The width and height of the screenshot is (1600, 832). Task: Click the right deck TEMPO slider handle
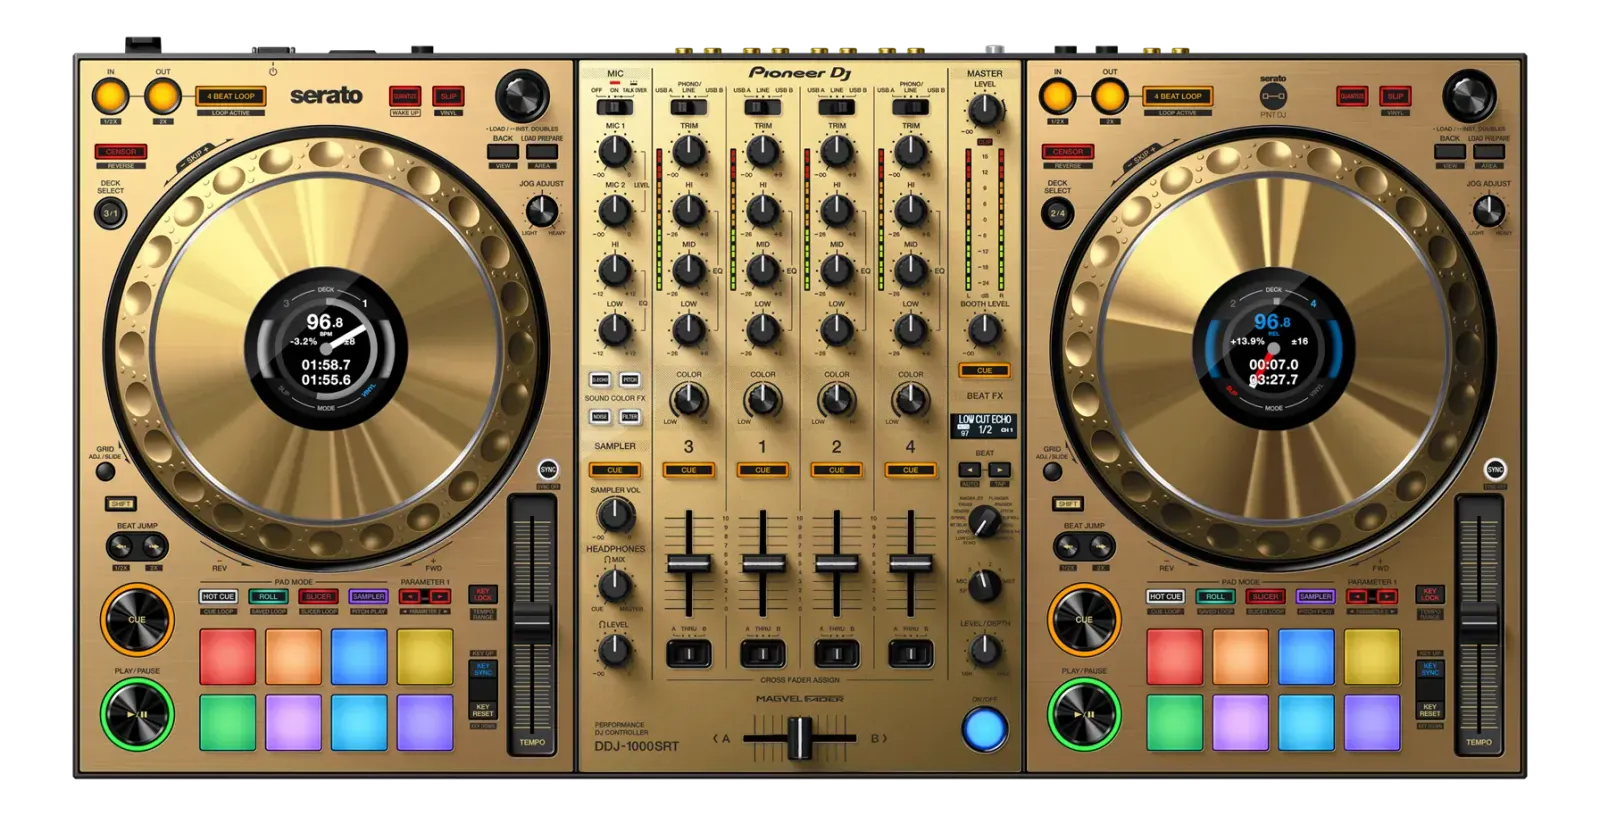tap(1479, 623)
